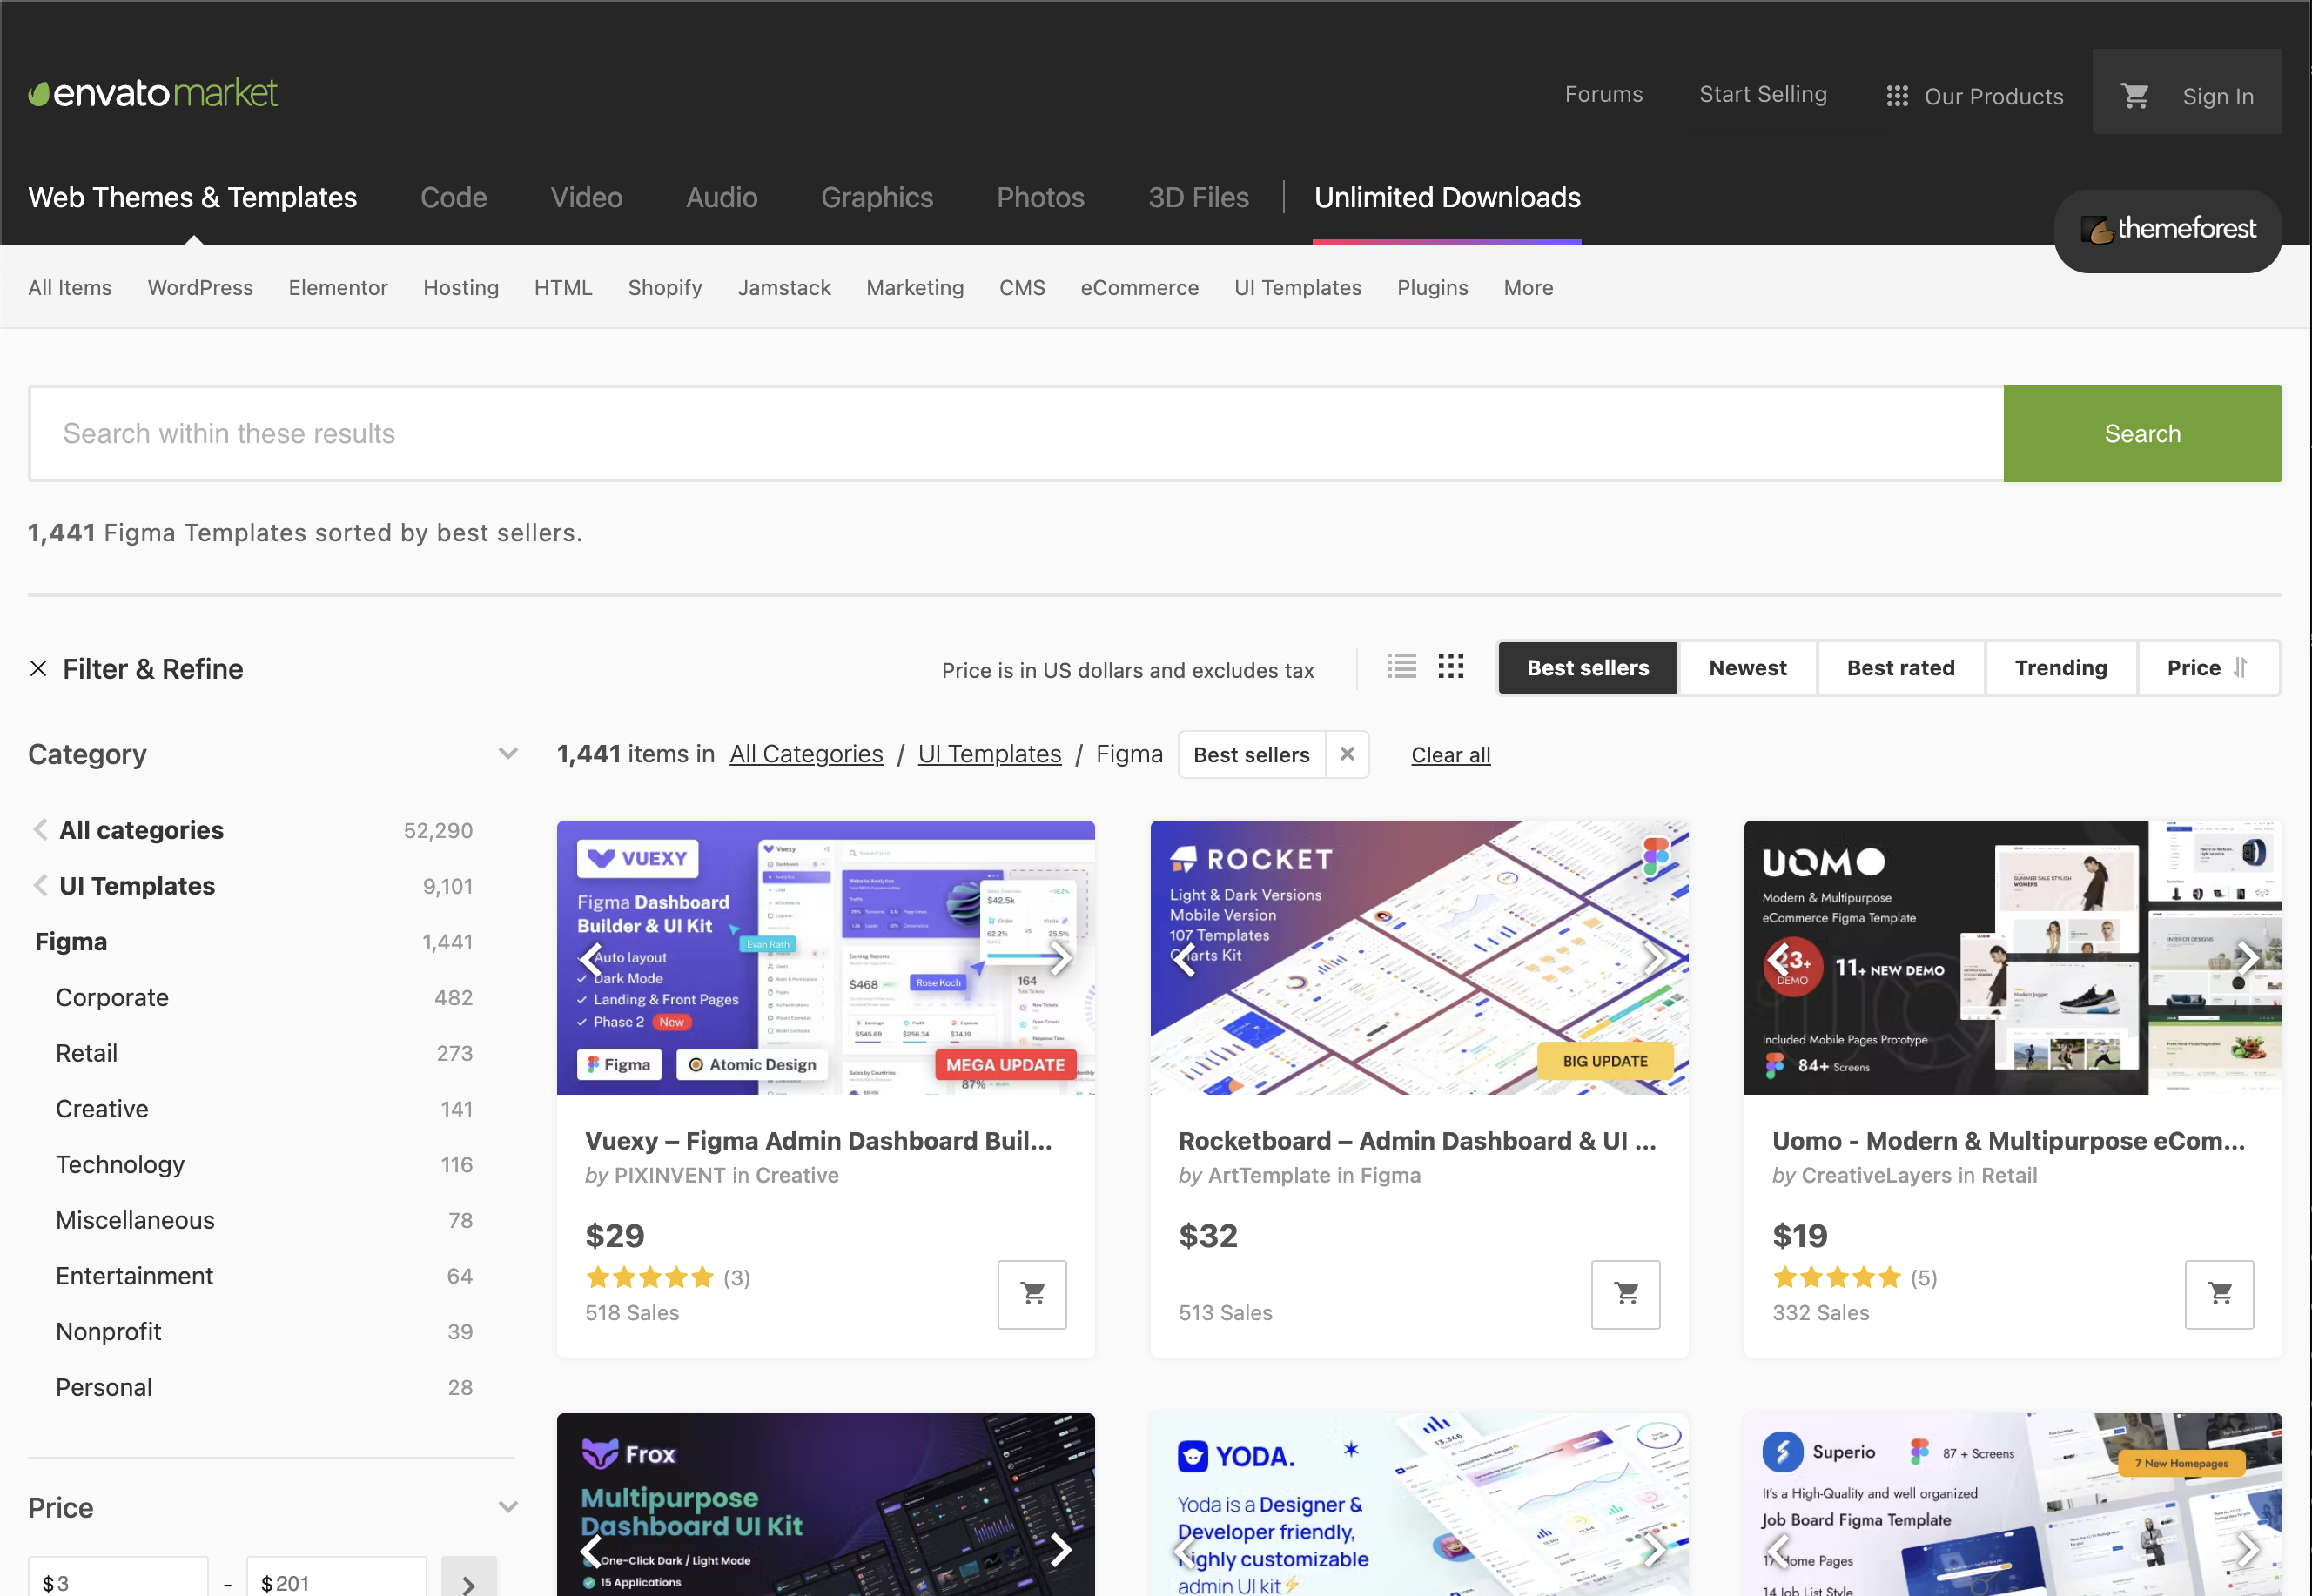Add Vuexy Figma Dashboard to cart
2312x1596 pixels.
point(1032,1294)
